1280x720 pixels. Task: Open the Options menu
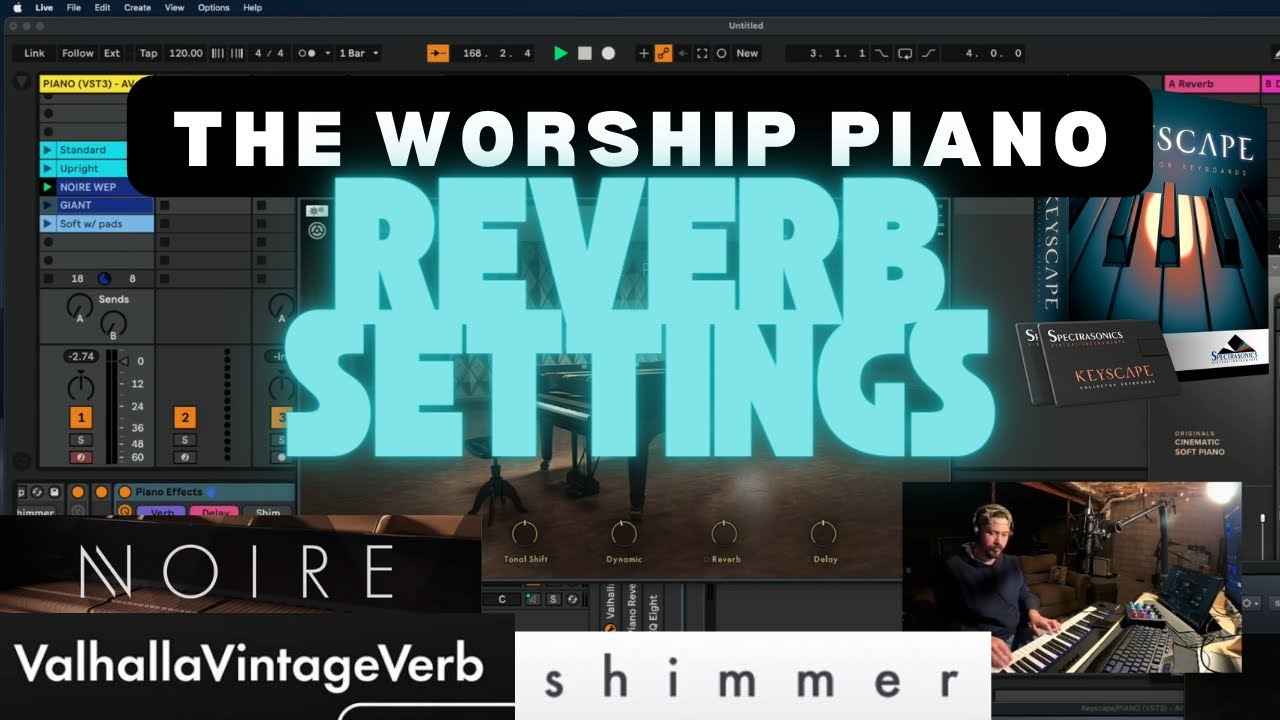[x=213, y=7]
